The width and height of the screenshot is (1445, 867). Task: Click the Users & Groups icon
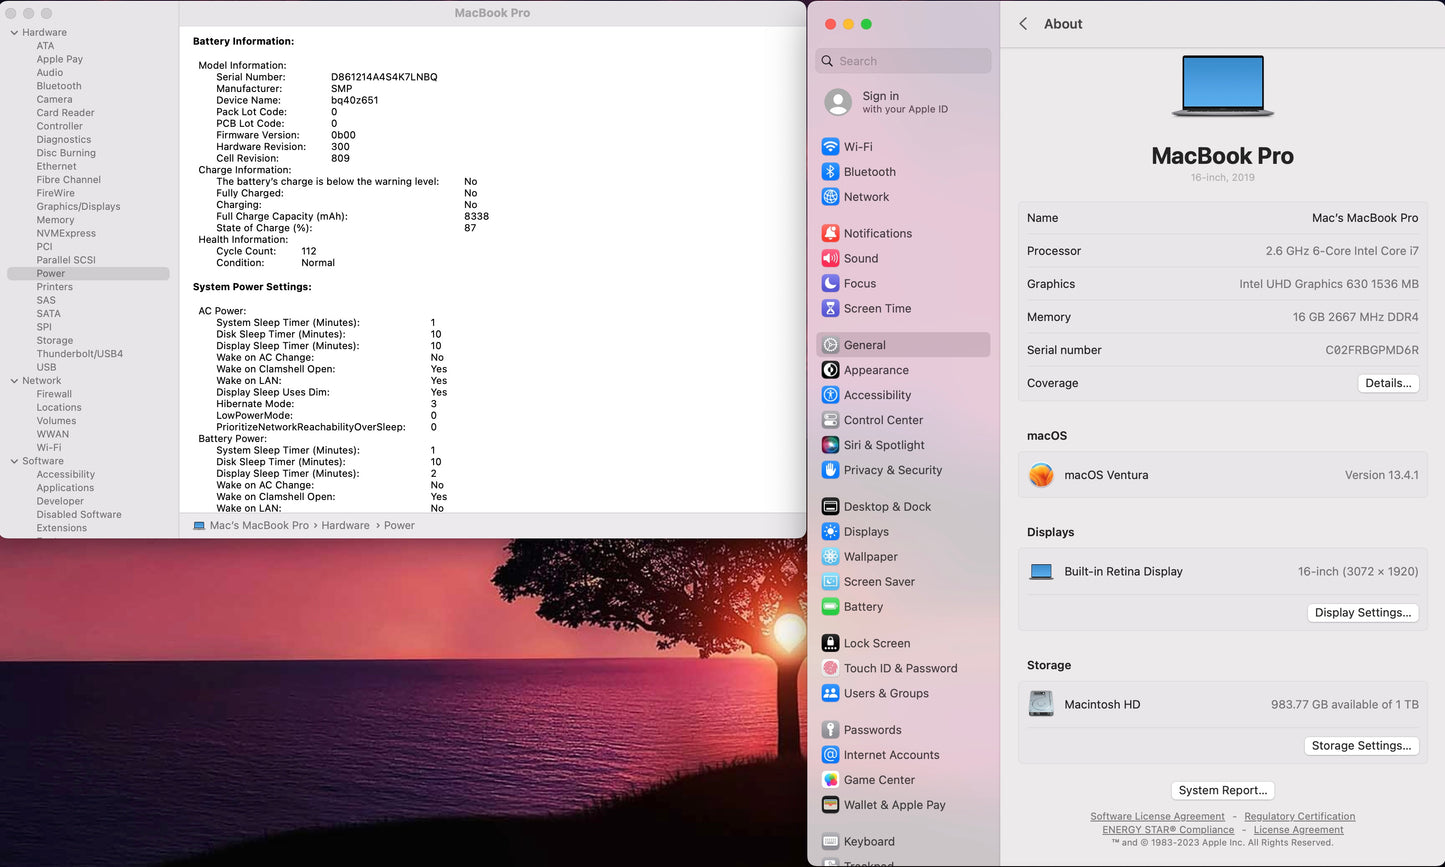[x=830, y=693]
